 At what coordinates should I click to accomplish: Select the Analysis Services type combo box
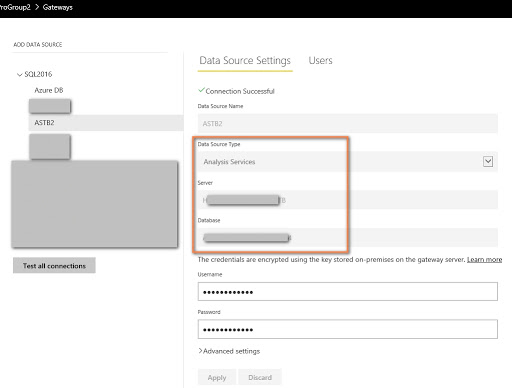348,162
